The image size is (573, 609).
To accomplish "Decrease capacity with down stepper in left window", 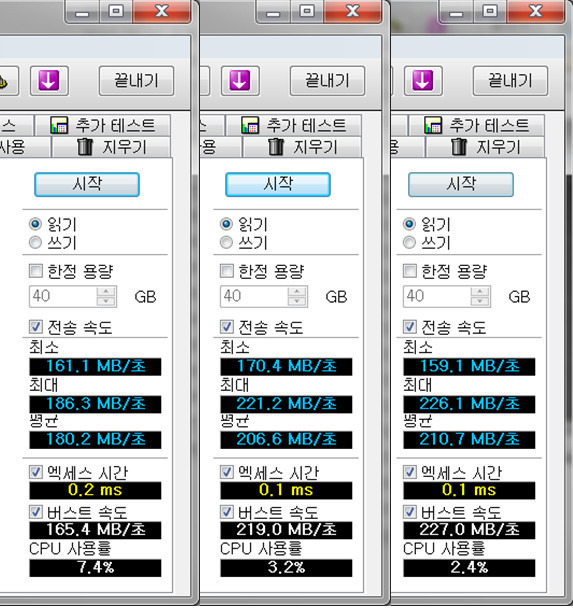I will 106,301.
